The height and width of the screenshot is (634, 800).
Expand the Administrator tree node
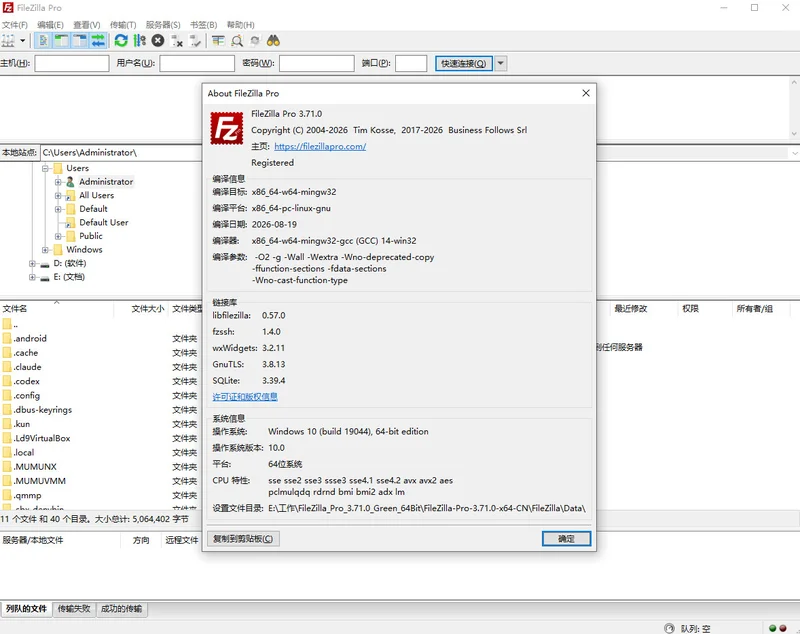58,182
